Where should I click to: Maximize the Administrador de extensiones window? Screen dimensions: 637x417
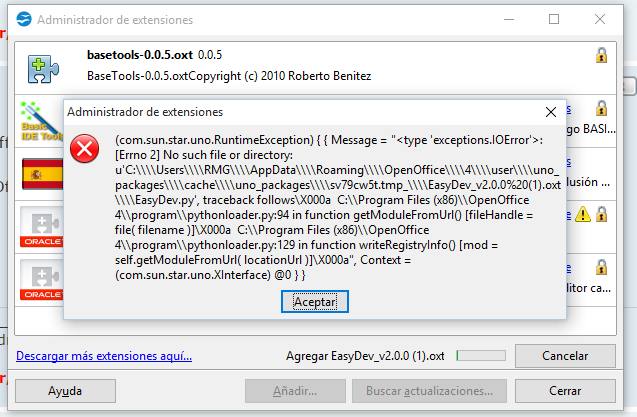click(x=554, y=19)
